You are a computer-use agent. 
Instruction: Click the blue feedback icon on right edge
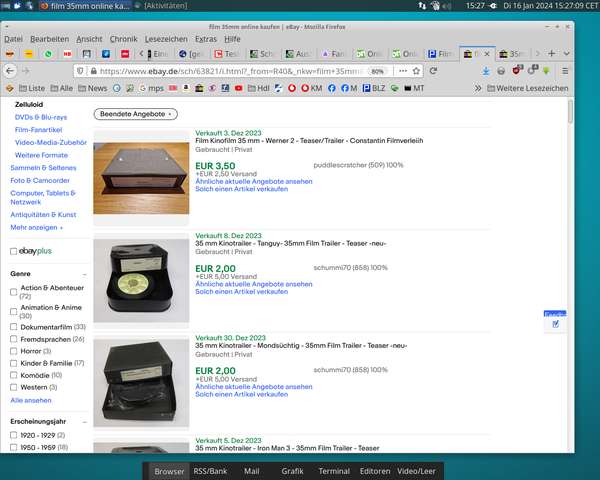coord(555,324)
